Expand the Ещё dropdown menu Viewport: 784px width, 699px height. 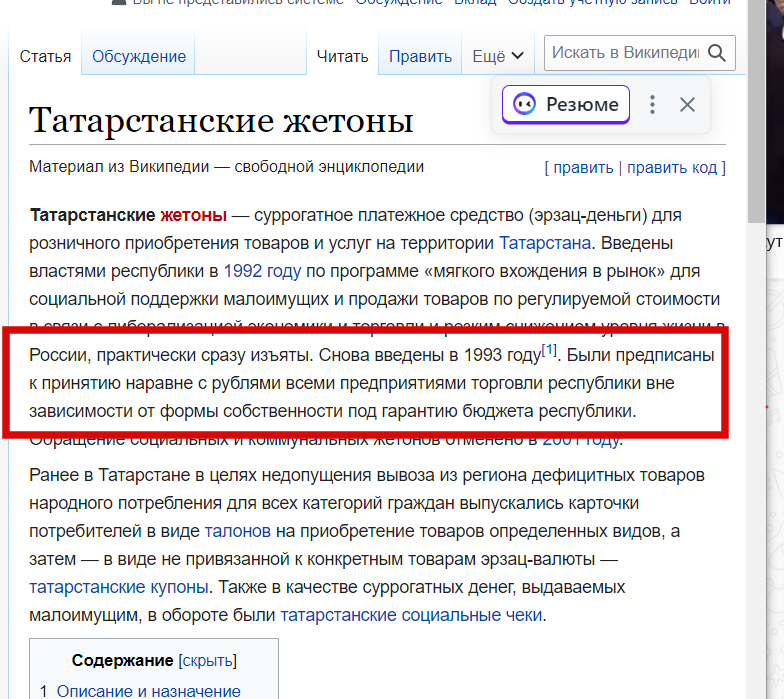[x=498, y=56]
